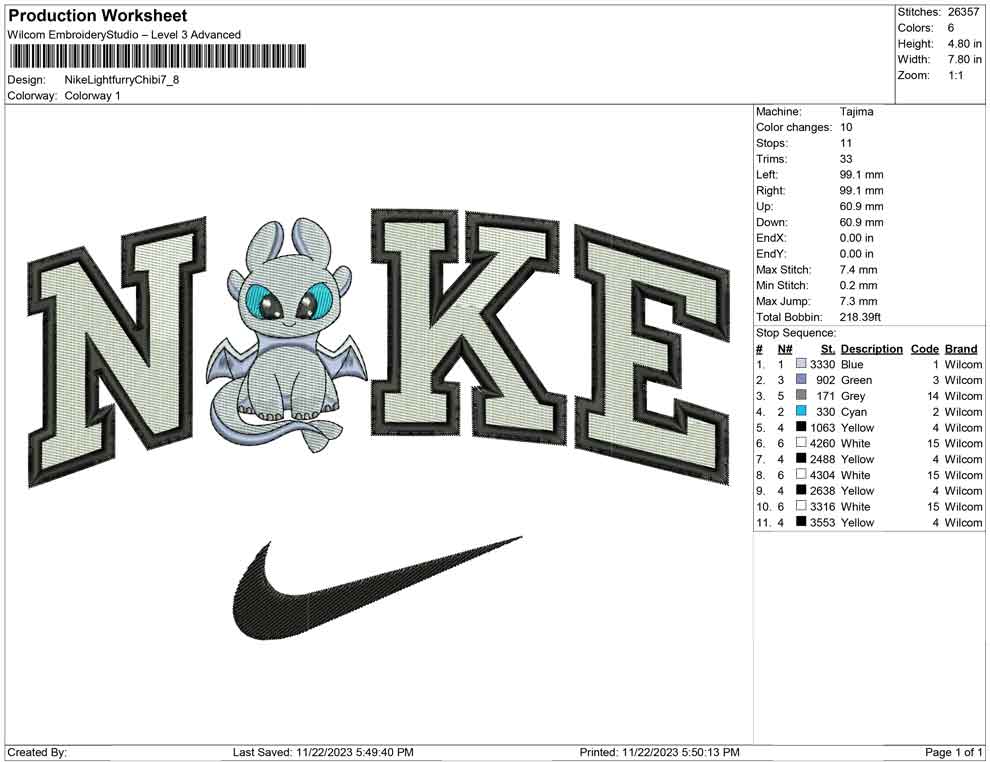Click the black Nike swoosh design
Image resolution: width=990 pixels, height=762 pixels.
tap(377, 586)
